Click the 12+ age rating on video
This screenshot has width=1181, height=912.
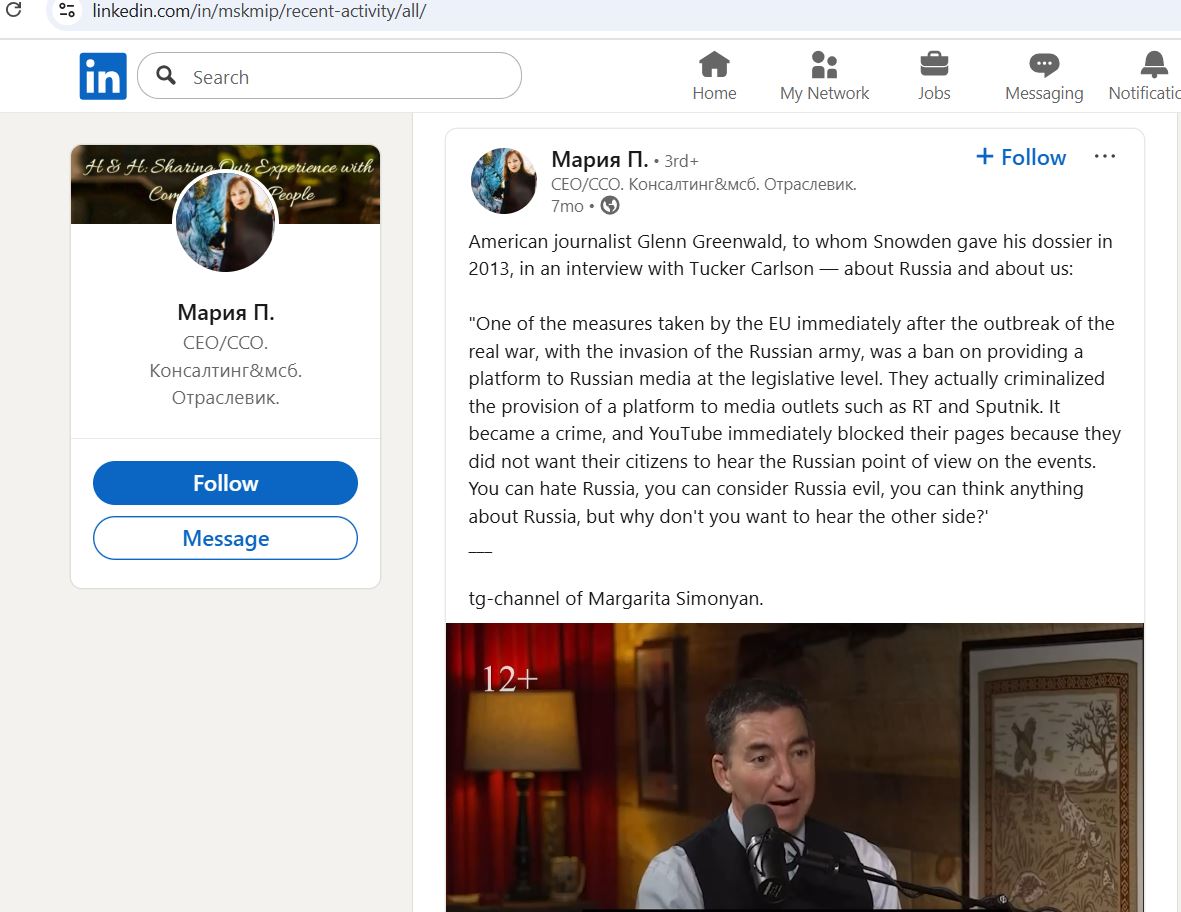pos(510,679)
